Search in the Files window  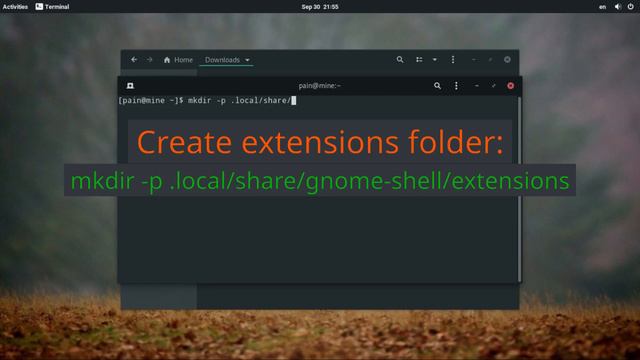(400, 60)
